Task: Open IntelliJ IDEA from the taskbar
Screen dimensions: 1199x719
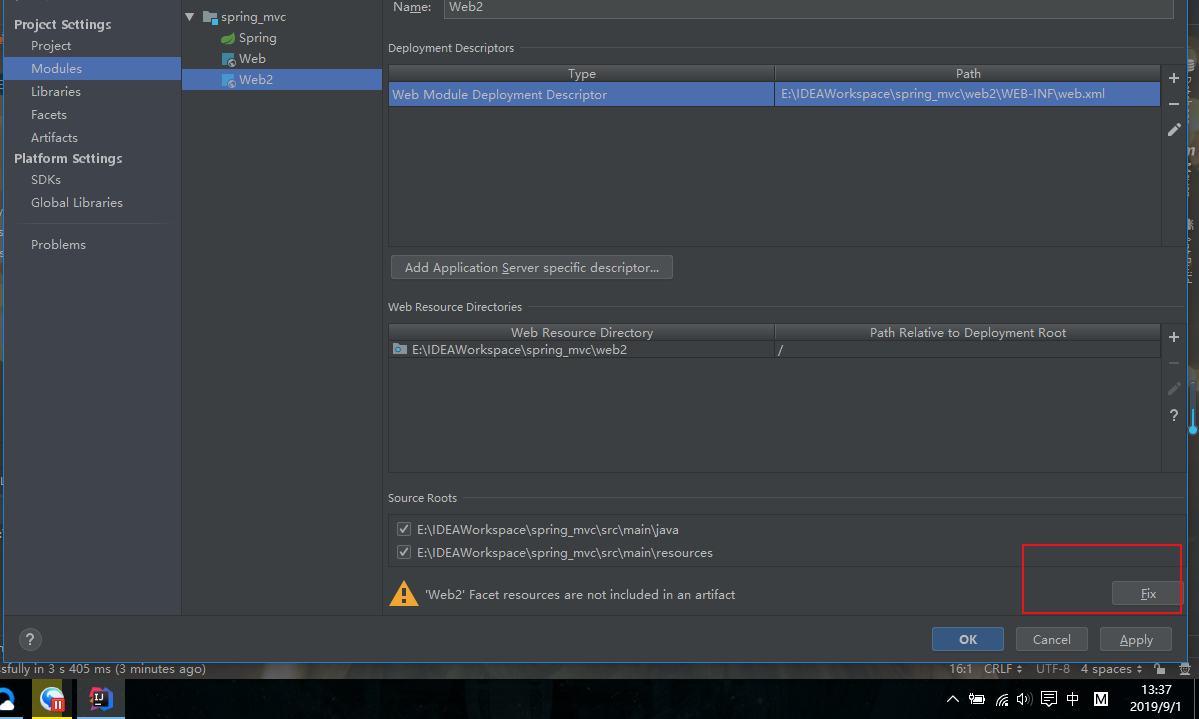Action: [x=100, y=698]
